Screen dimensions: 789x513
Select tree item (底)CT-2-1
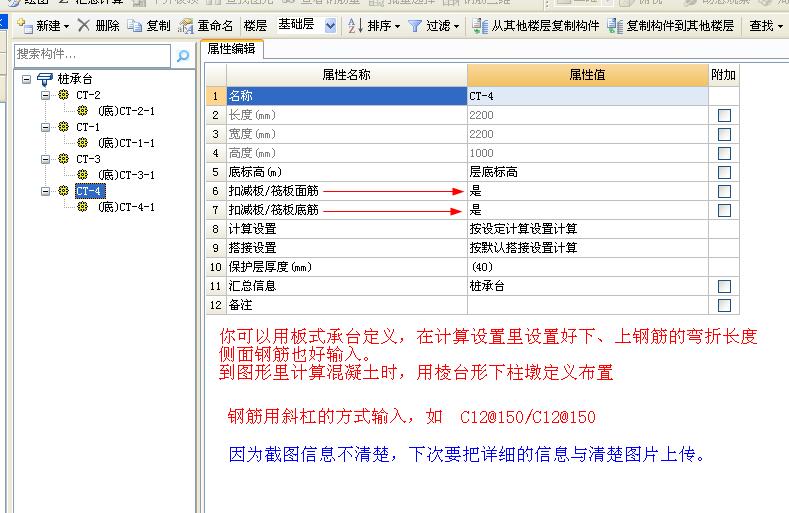click(126, 111)
